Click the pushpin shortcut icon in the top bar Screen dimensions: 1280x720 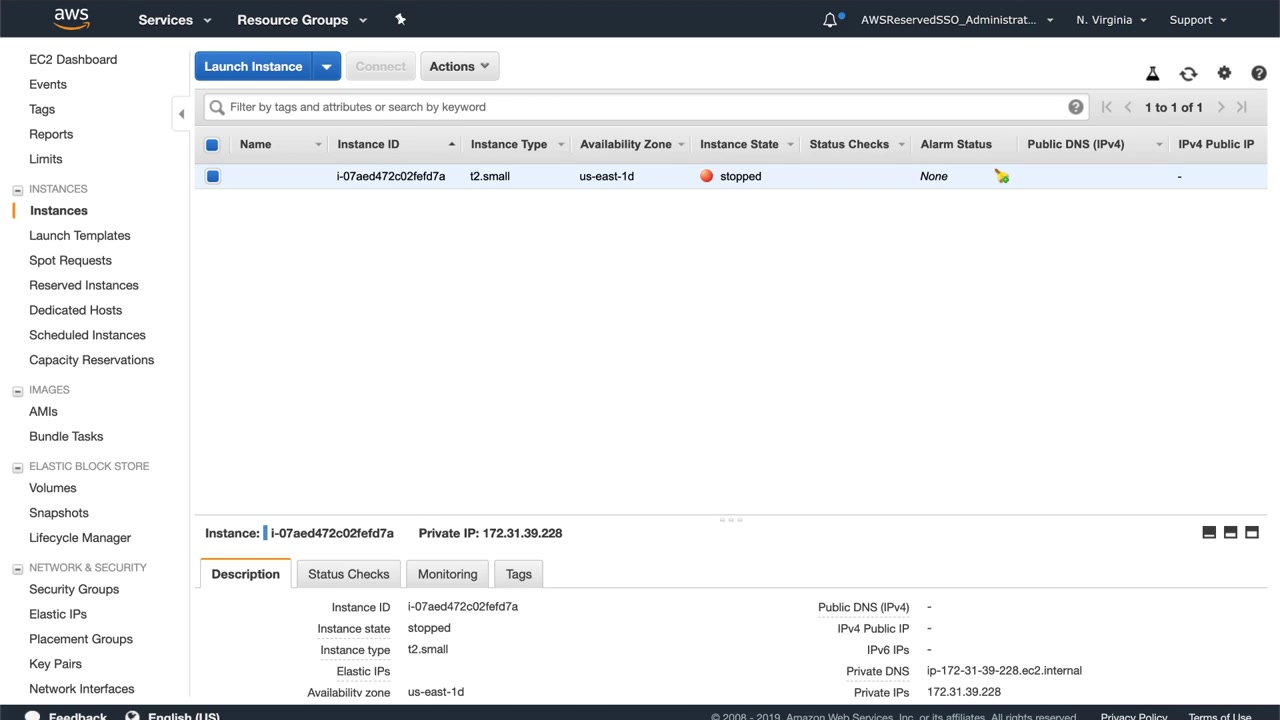[401, 19]
